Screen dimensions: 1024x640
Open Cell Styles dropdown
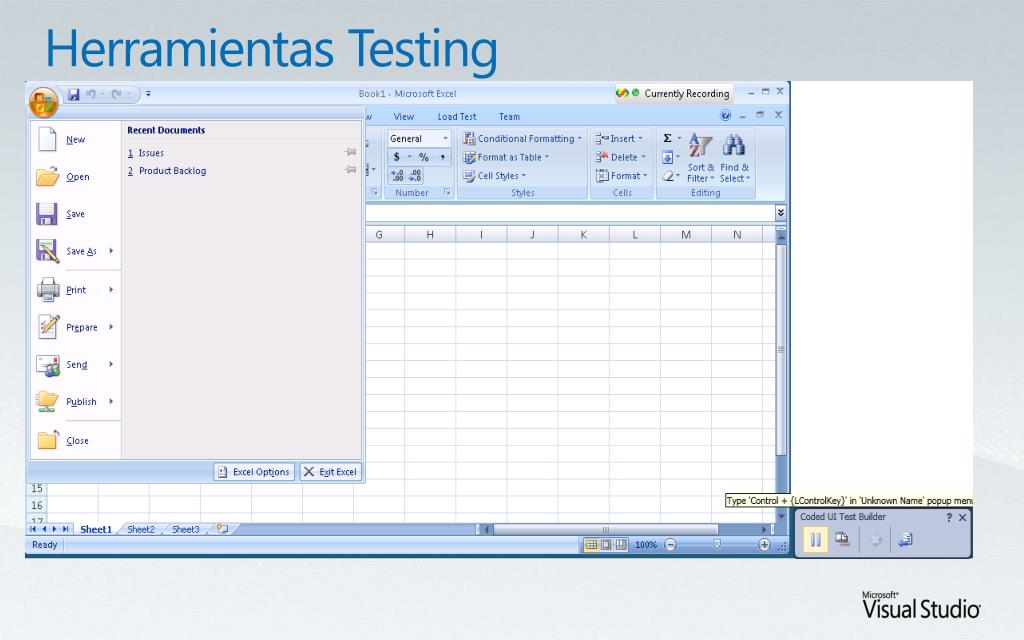(x=494, y=176)
